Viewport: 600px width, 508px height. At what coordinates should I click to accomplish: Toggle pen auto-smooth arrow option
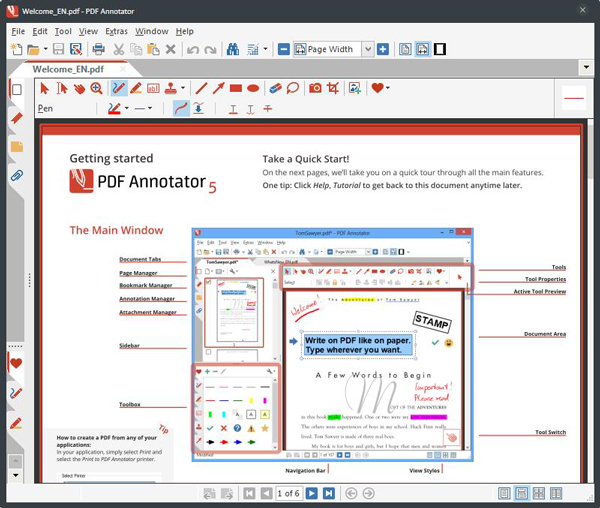[198, 109]
